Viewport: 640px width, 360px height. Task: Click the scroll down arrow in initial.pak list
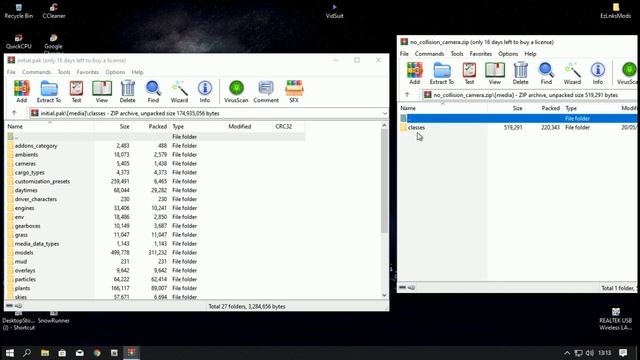point(384,295)
